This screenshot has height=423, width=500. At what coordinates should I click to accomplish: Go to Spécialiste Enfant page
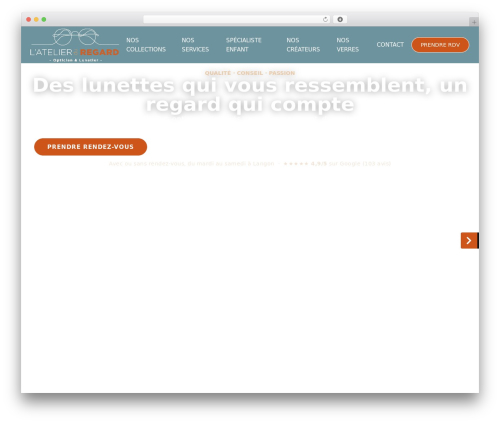point(244,45)
